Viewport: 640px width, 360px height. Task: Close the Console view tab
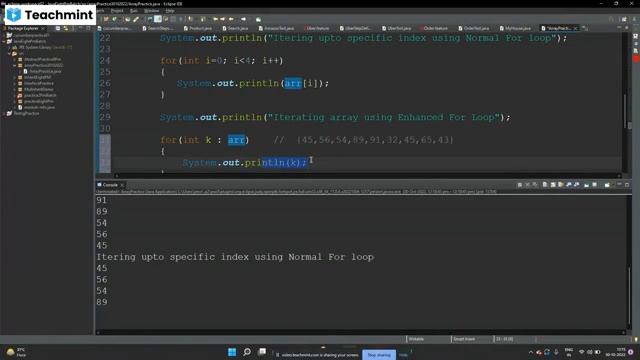click(x=122, y=185)
